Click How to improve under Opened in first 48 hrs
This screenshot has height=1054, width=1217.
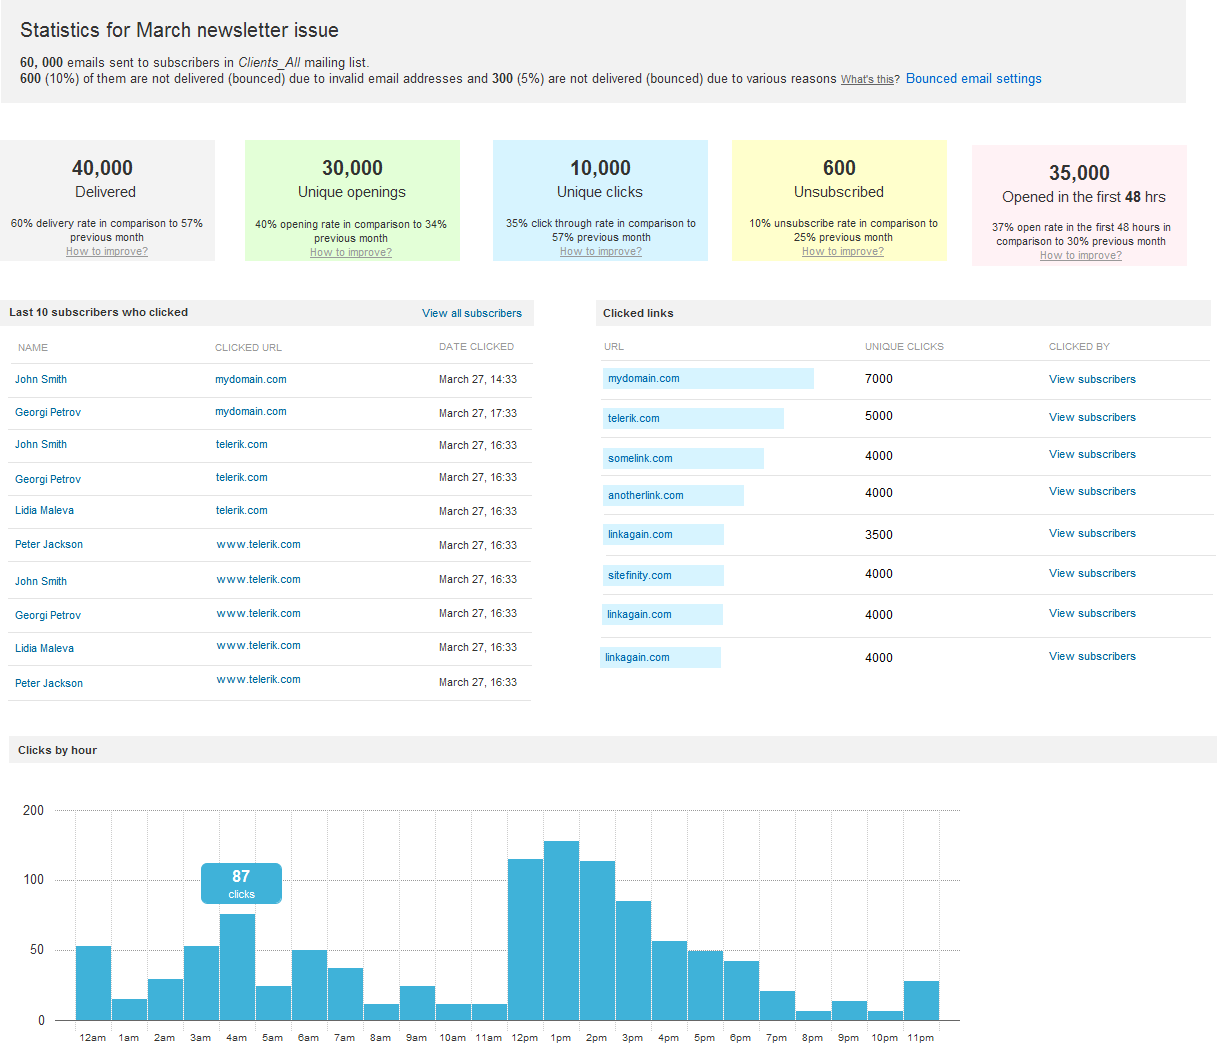tap(1080, 256)
